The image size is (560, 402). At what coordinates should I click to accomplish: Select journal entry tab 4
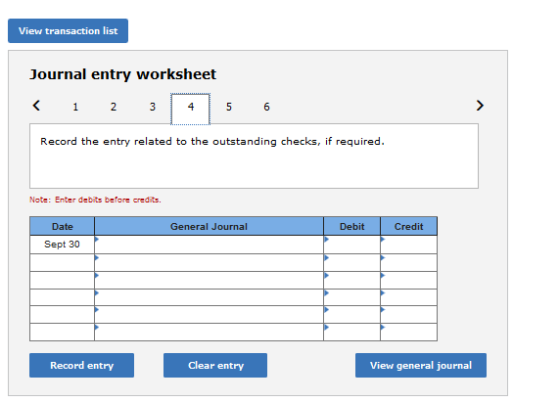(x=190, y=109)
